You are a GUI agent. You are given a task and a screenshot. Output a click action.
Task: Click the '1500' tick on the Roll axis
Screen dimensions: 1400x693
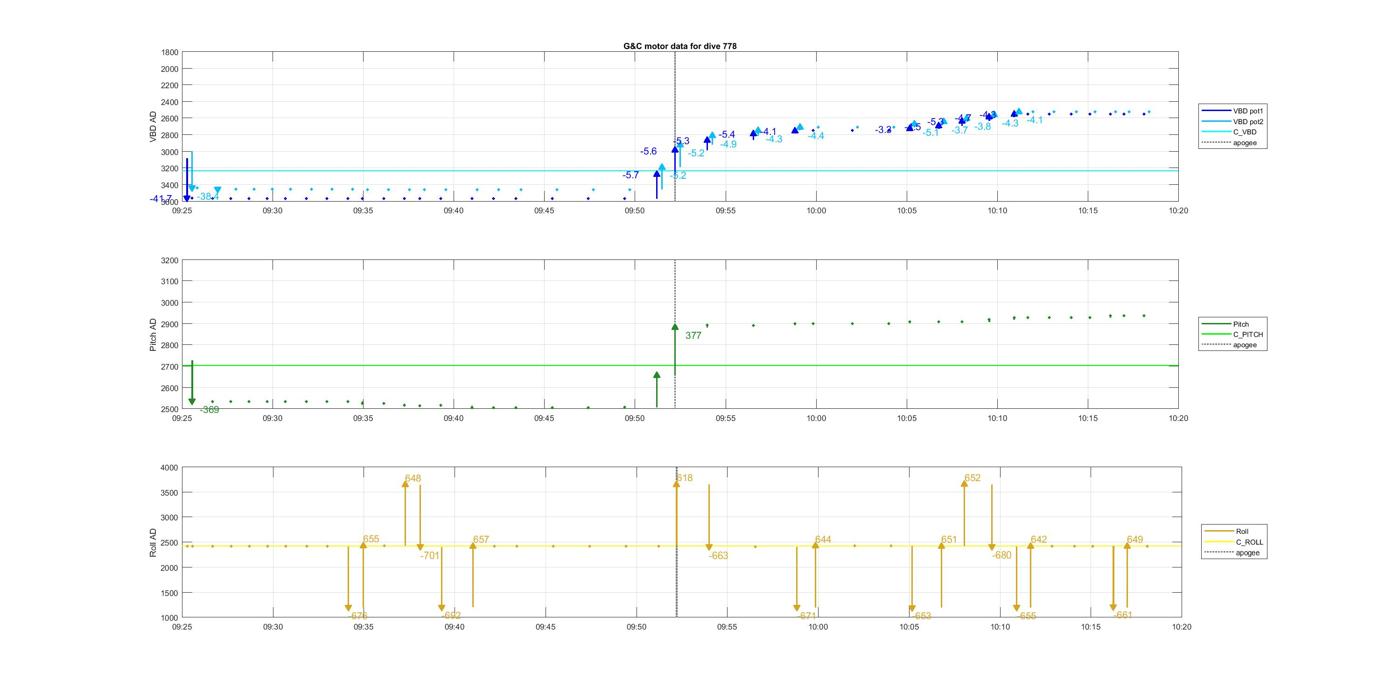(x=170, y=593)
